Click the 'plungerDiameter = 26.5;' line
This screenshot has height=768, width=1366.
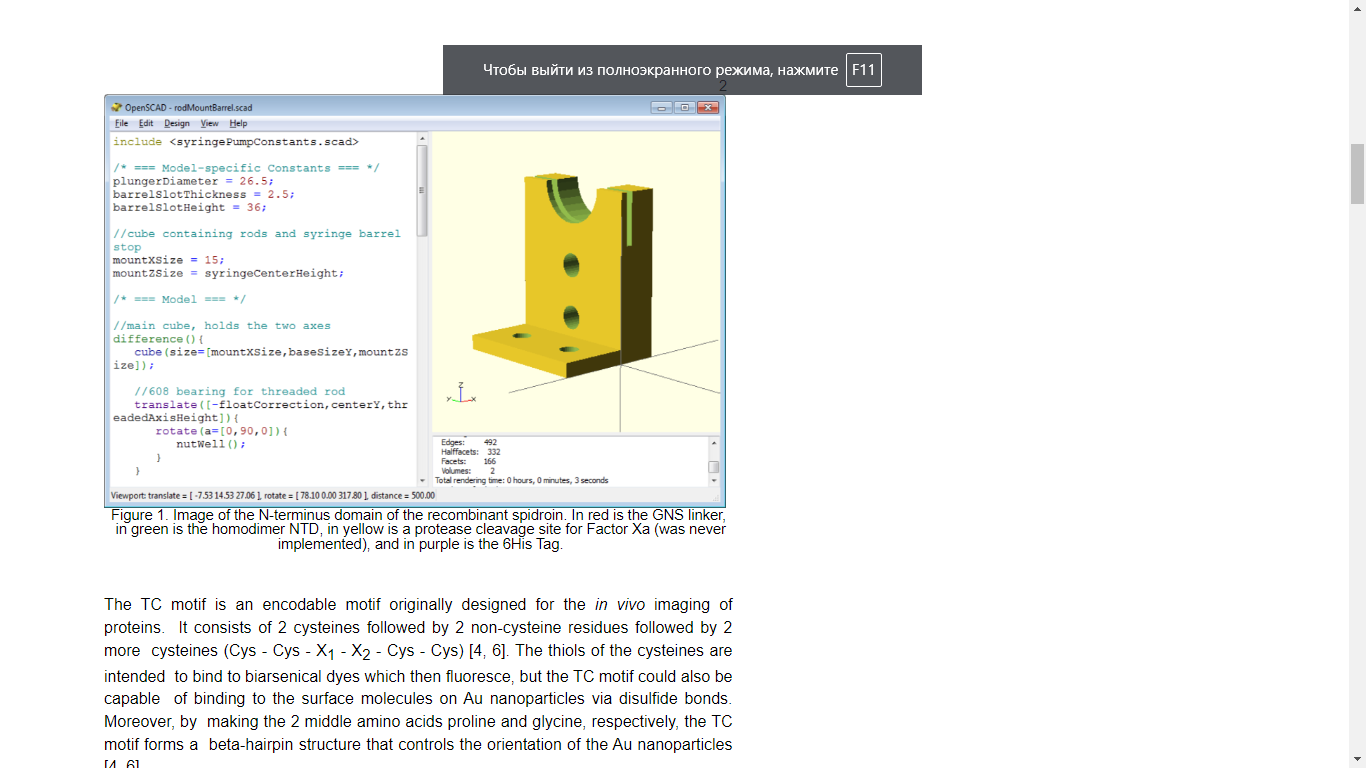coord(193,181)
